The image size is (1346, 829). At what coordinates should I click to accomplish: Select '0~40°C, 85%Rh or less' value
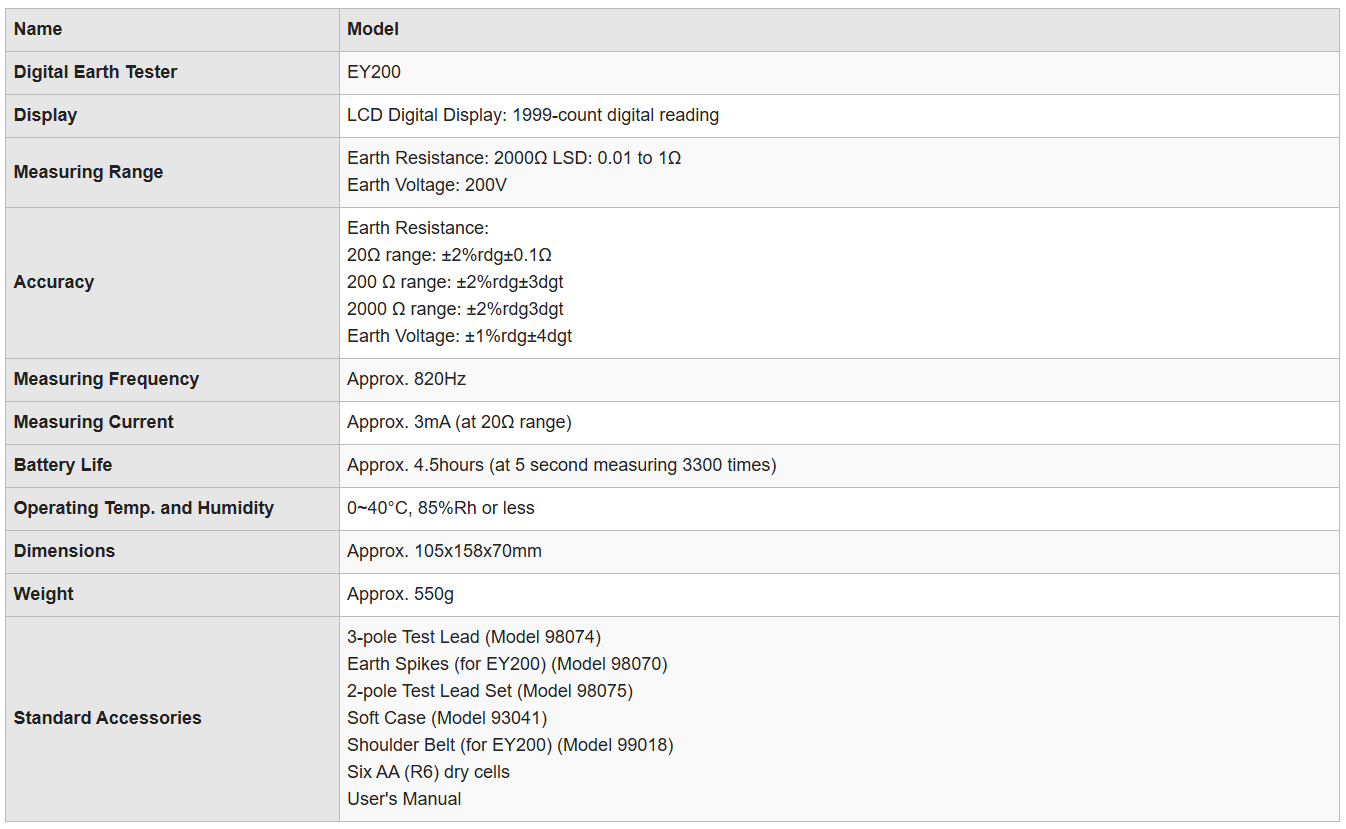point(441,508)
